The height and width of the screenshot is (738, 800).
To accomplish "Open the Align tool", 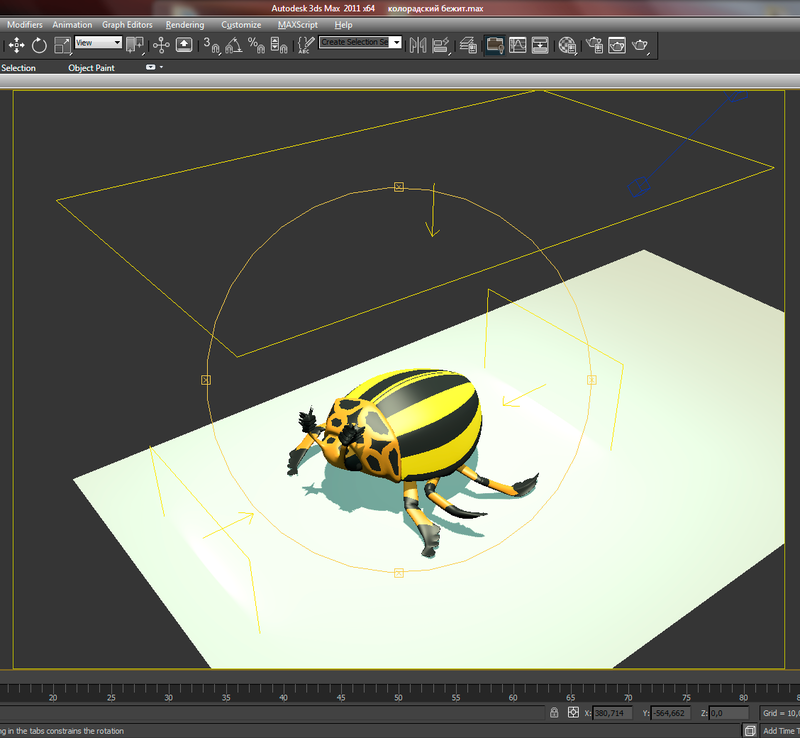I will point(440,45).
